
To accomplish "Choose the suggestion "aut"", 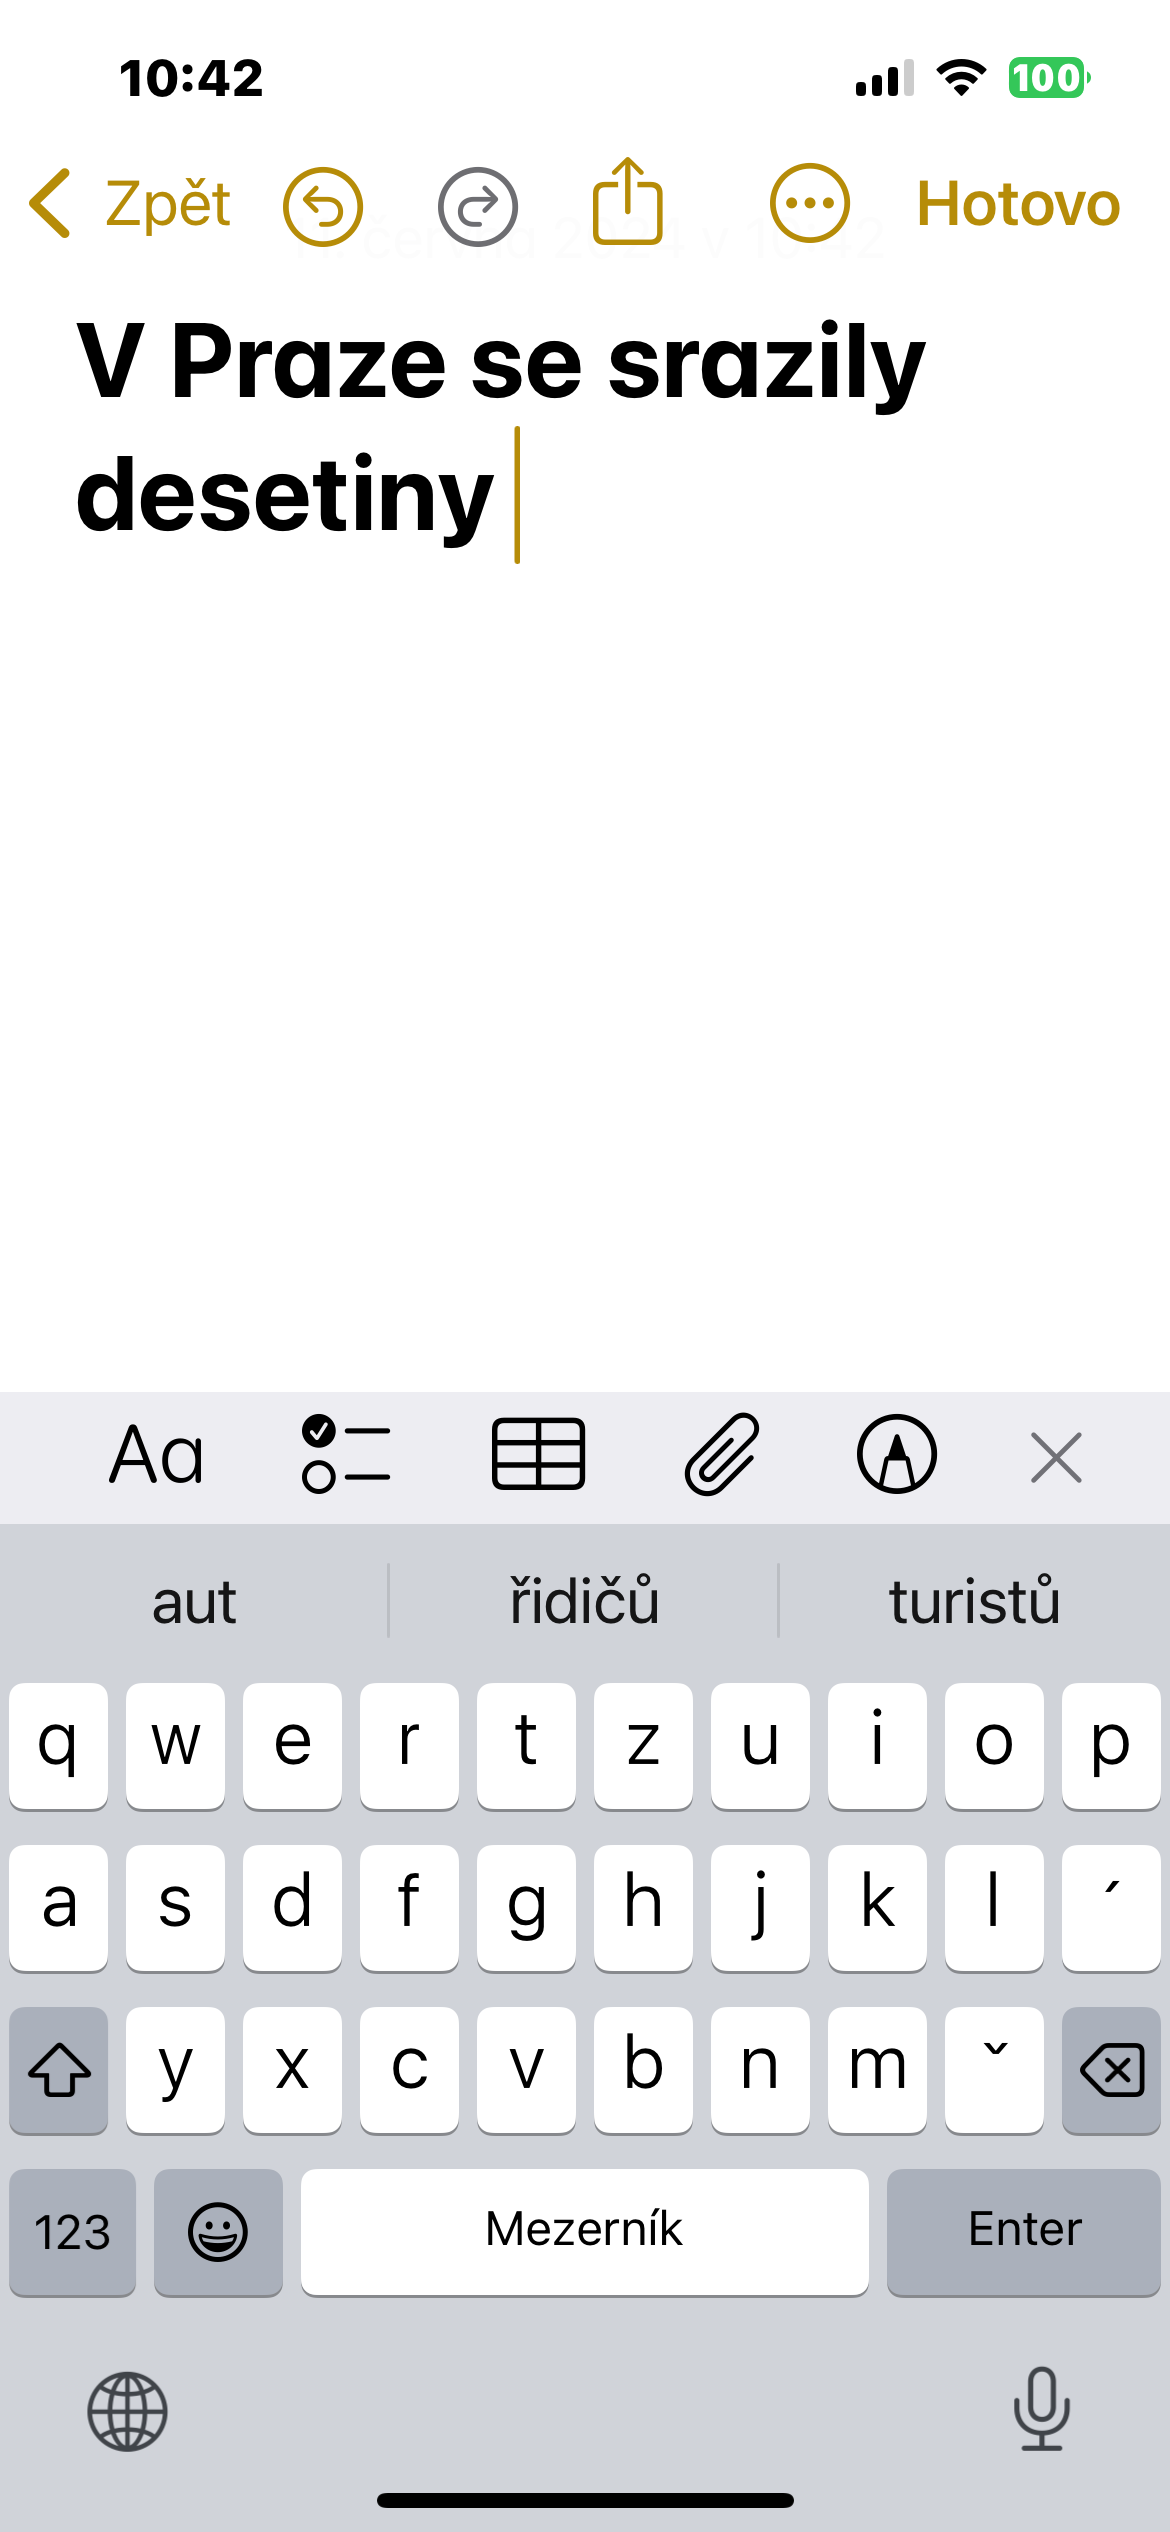I will pyautogui.click(x=194, y=1602).
